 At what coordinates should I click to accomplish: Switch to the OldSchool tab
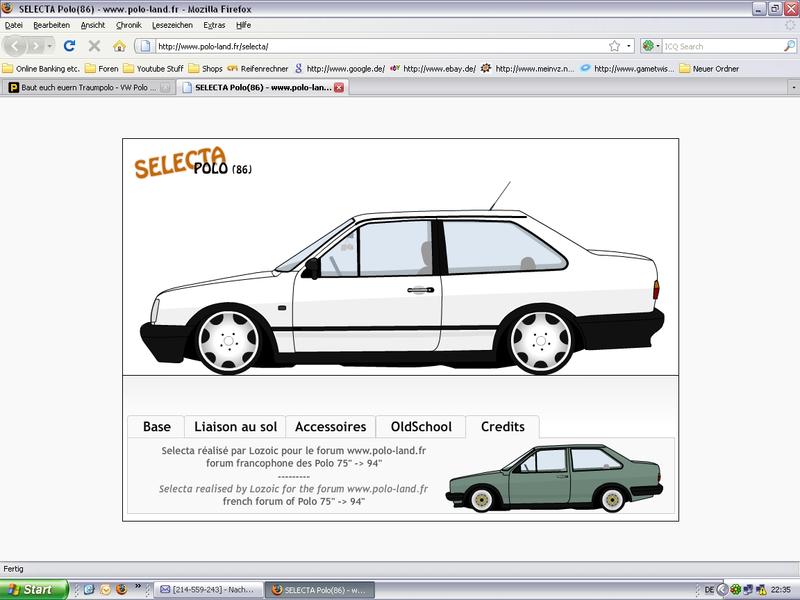421,427
